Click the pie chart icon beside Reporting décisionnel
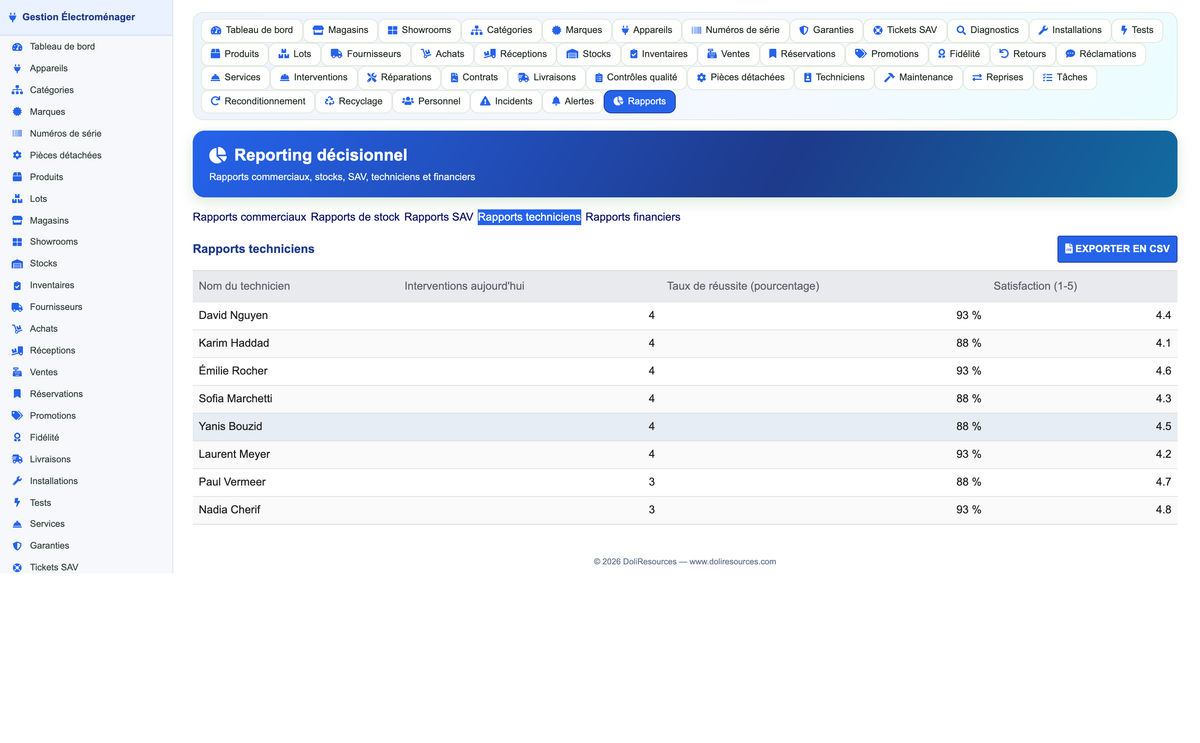This screenshot has height=743, width=1200. 218,155
